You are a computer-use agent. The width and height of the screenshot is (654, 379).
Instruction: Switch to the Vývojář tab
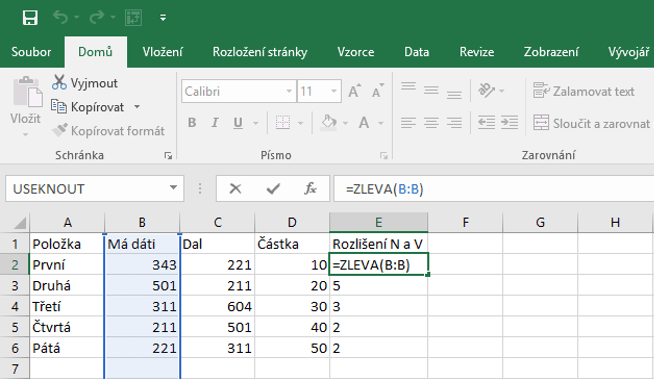pyautogui.click(x=628, y=52)
